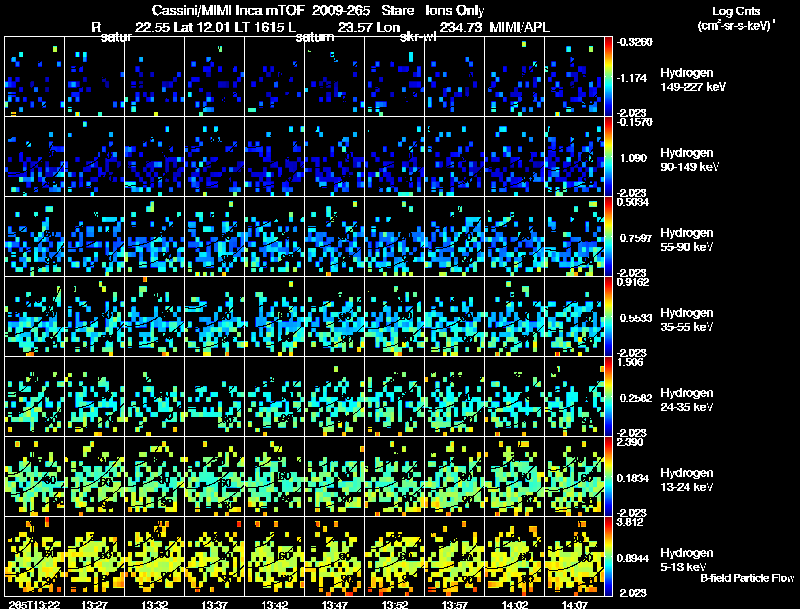Image resolution: width=800 pixels, height=609 pixels.
Task: Click the '14:02' time axis label
Action: pos(514,604)
